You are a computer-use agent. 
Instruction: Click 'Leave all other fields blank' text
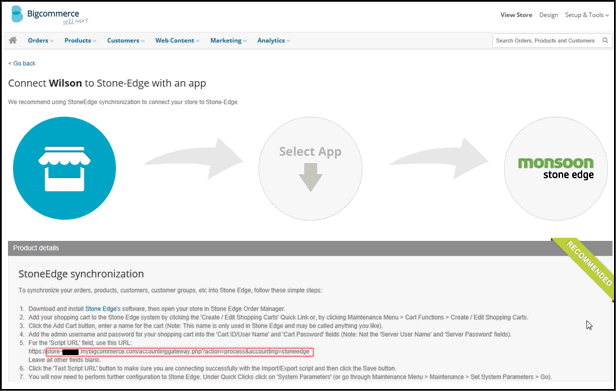[64, 360]
